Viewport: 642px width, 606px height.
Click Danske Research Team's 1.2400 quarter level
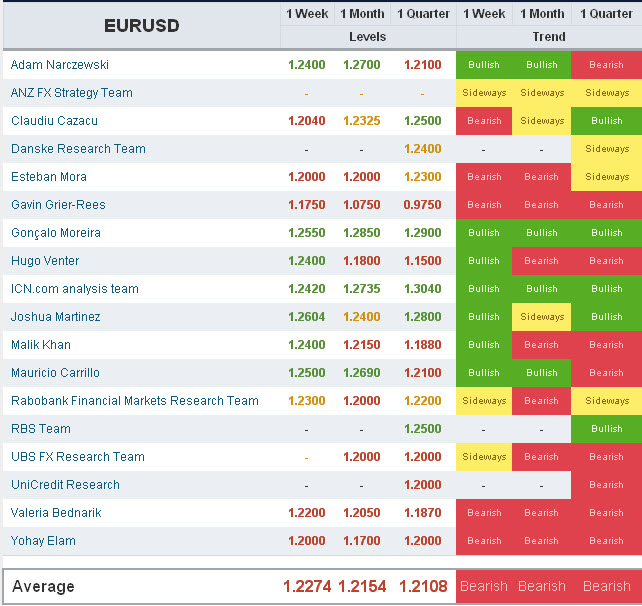coord(423,149)
